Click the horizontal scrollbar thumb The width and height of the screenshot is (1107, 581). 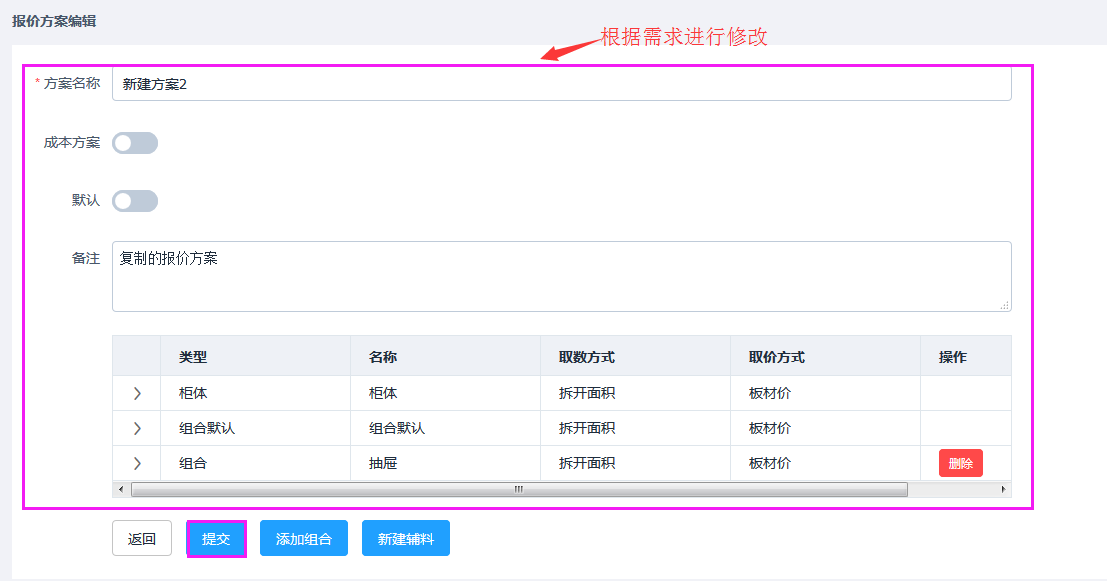518,490
